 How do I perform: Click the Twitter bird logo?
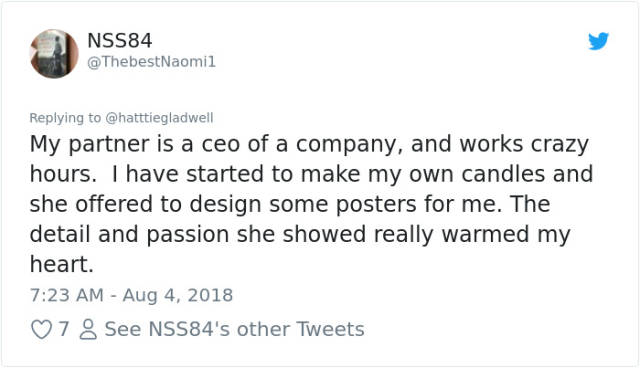coord(598,41)
